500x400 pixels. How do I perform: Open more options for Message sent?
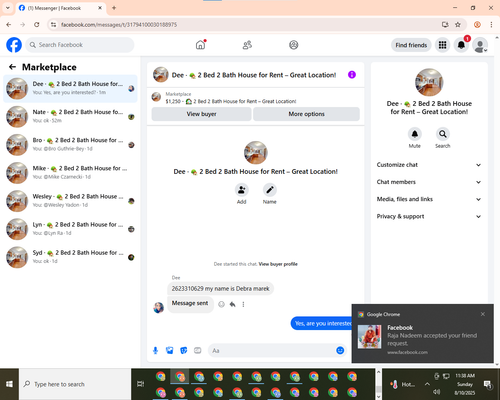point(243,304)
